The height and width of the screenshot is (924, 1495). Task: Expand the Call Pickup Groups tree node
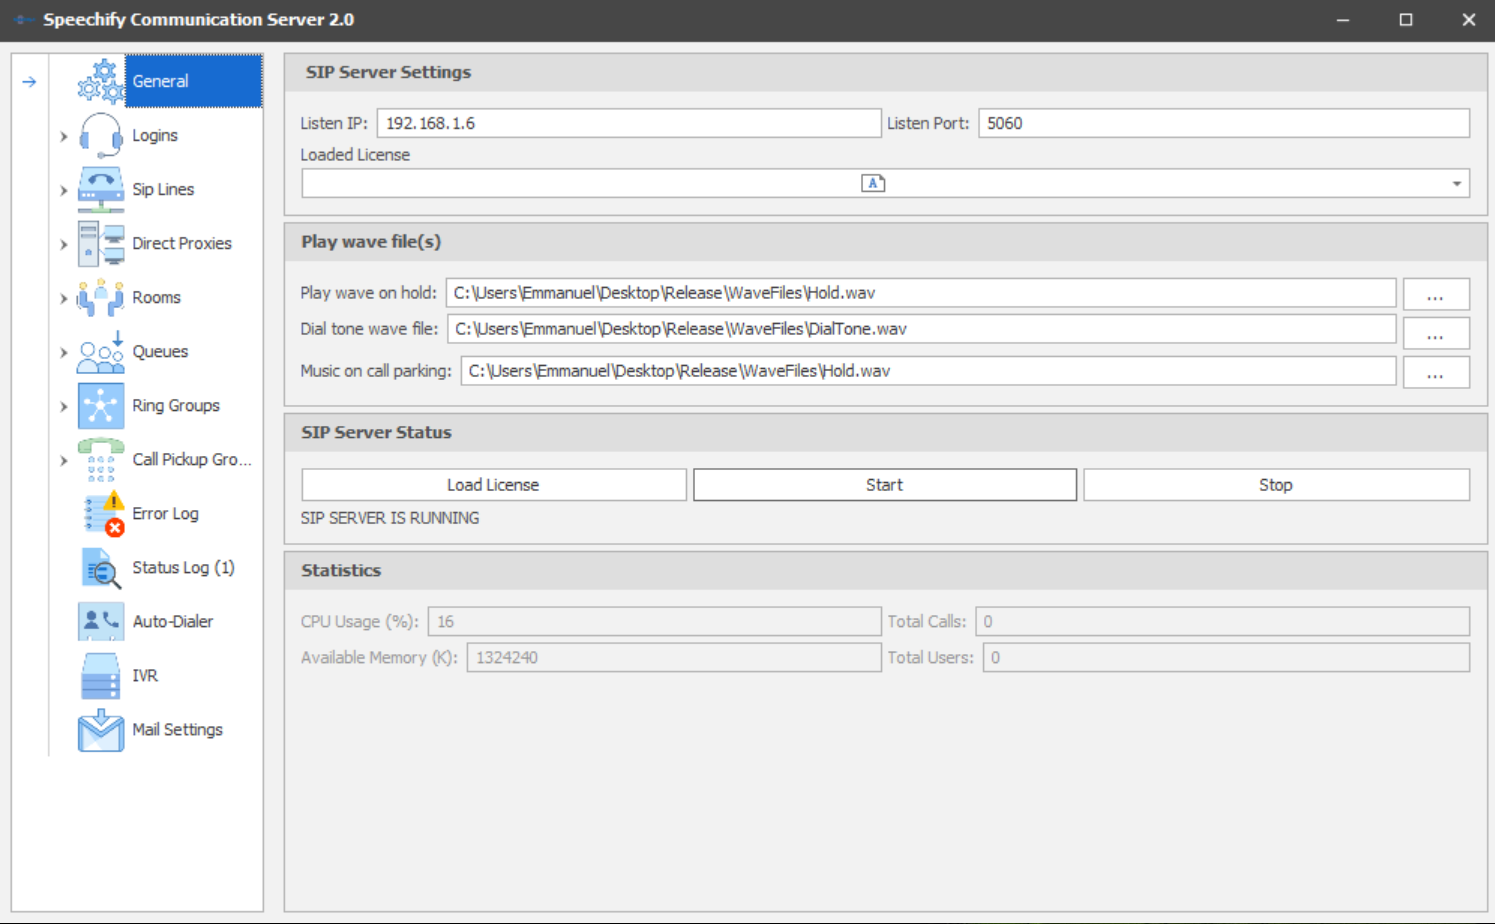[x=64, y=460]
